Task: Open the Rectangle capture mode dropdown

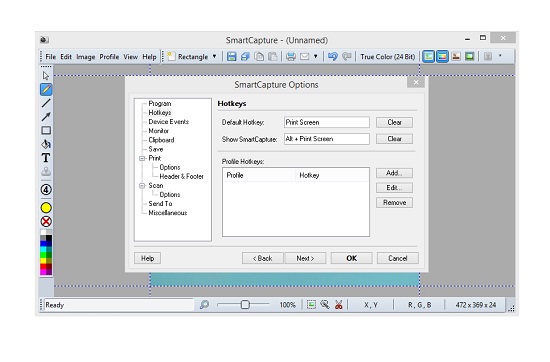Action: click(214, 56)
